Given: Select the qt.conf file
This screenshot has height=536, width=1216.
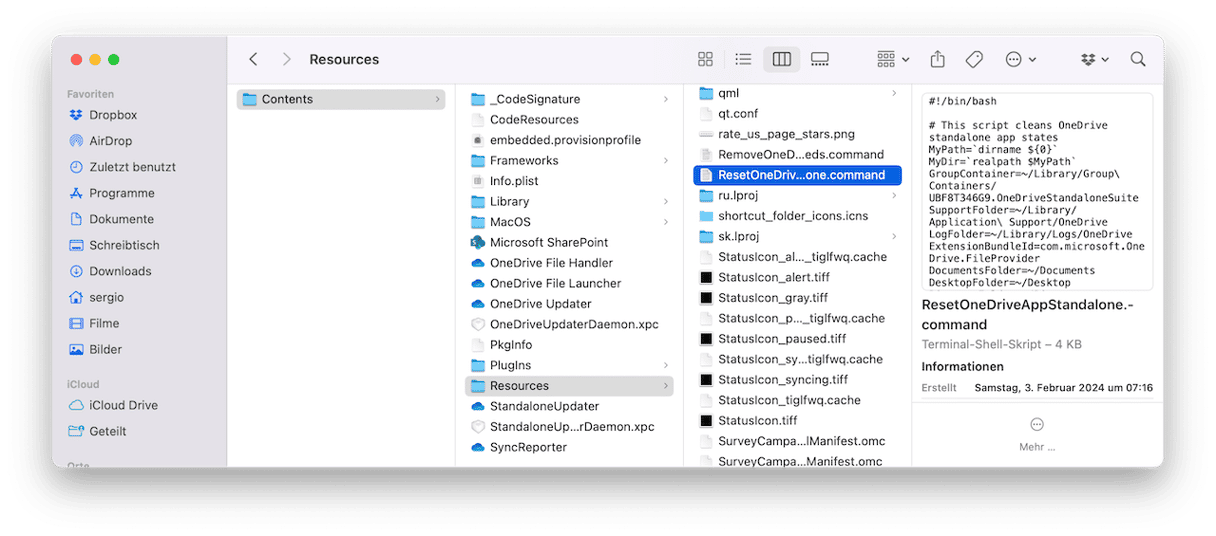Looking at the screenshot, I should click(x=738, y=114).
